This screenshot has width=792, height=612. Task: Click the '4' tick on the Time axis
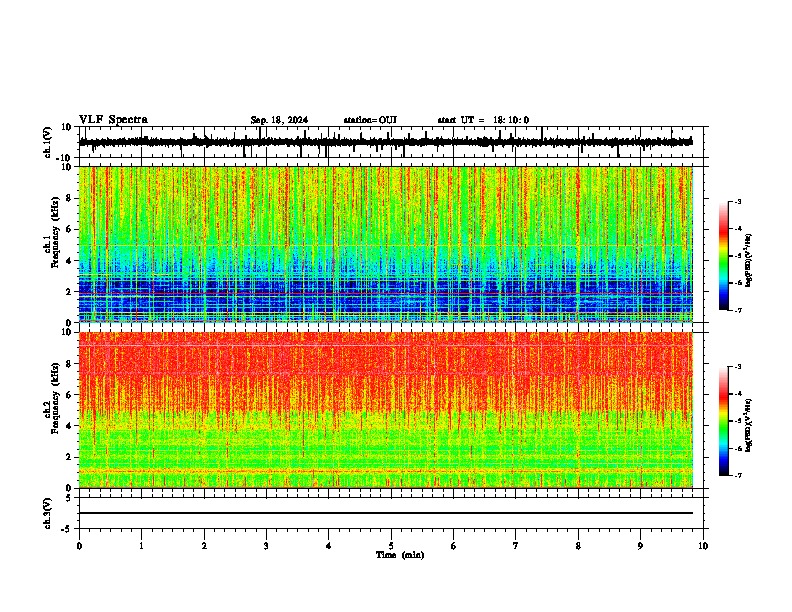coord(329,546)
